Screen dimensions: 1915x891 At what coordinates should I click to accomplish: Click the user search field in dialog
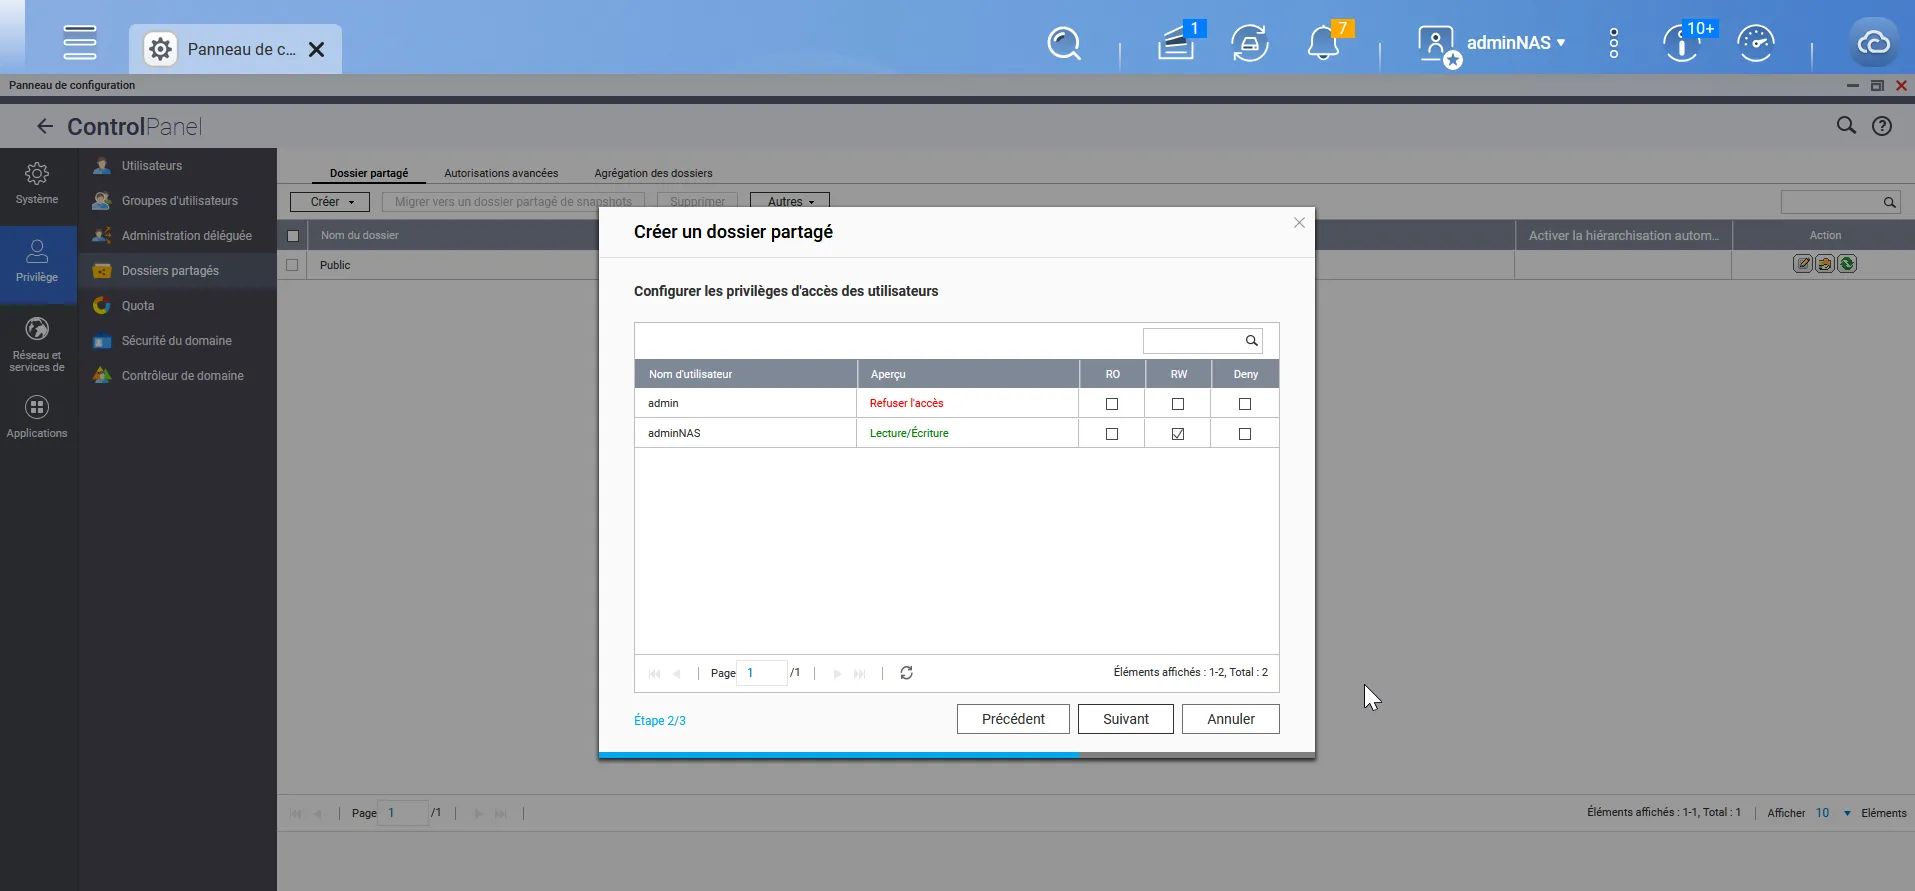point(1193,341)
